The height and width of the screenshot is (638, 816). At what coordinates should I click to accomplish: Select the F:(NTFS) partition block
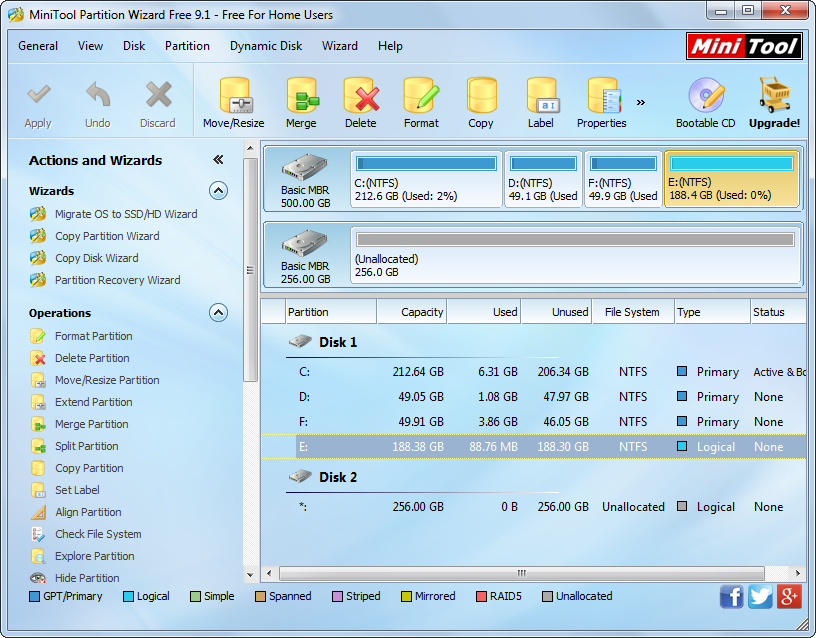tap(623, 180)
